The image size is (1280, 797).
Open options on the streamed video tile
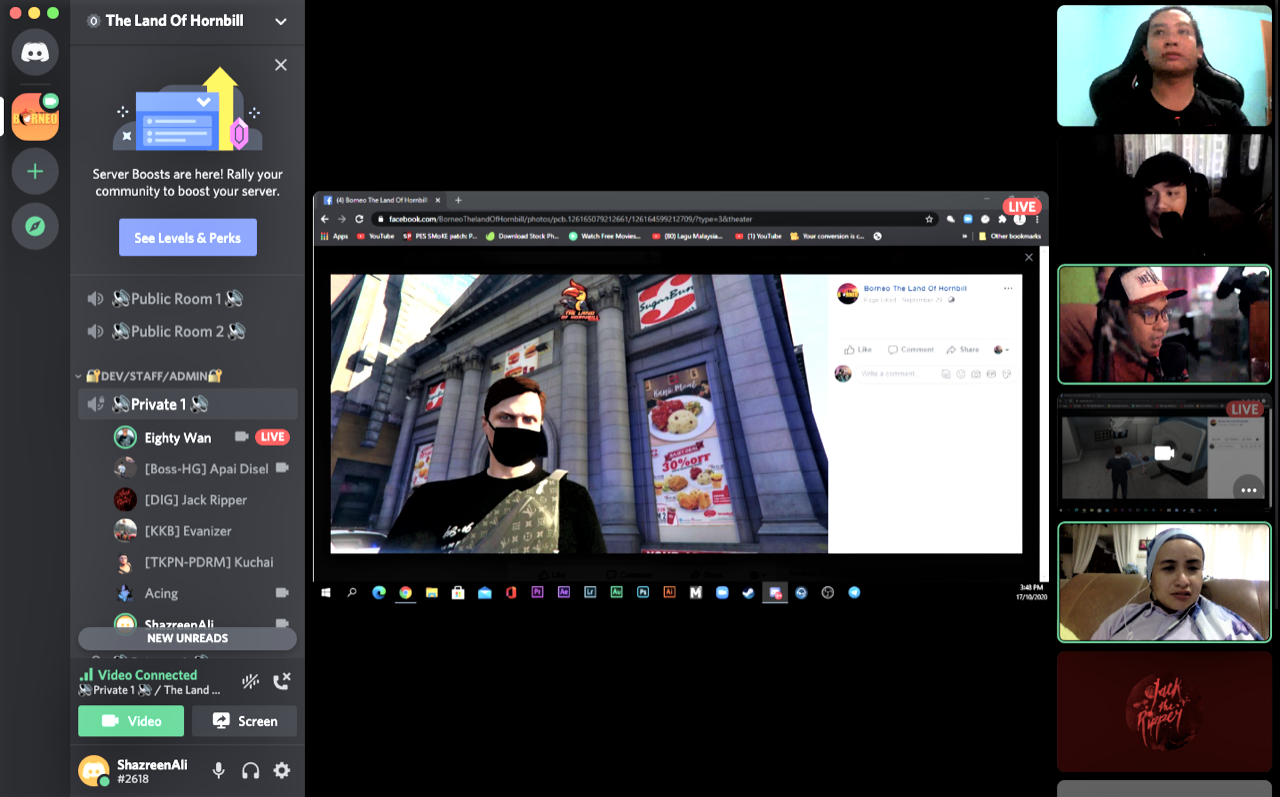point(1247,489)
